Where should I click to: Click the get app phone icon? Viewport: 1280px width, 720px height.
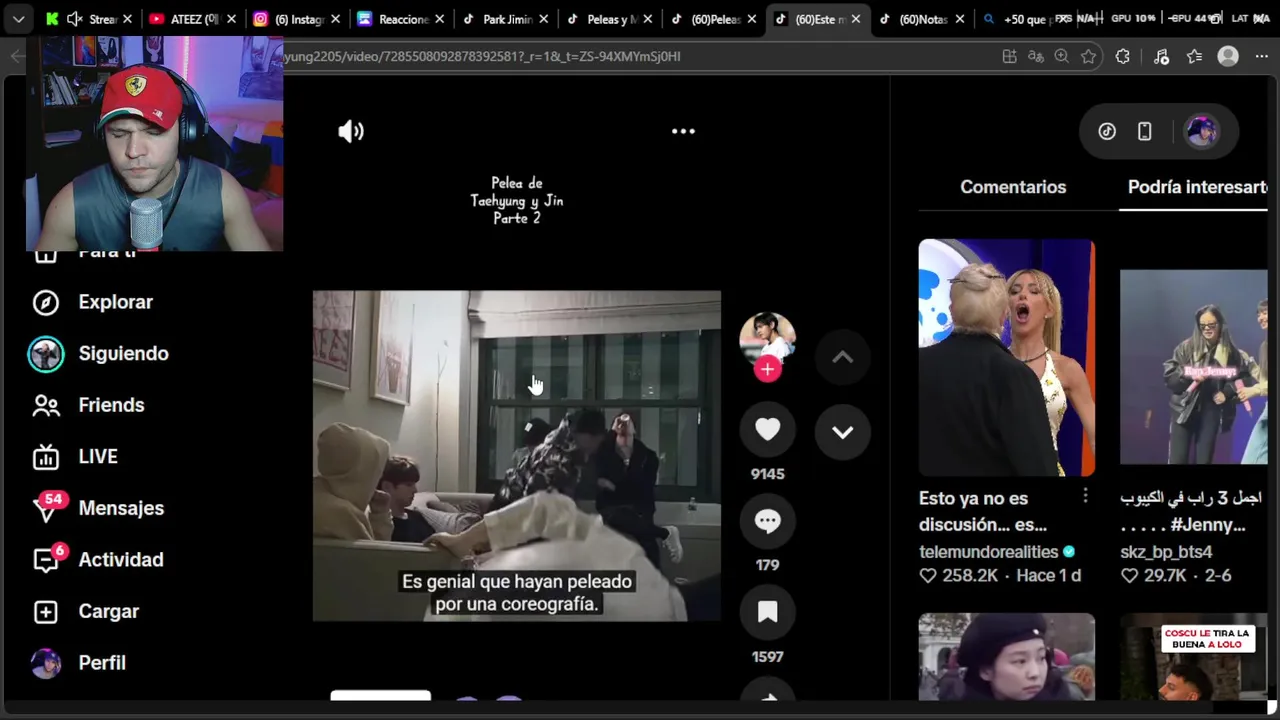tap(1145, 131)
